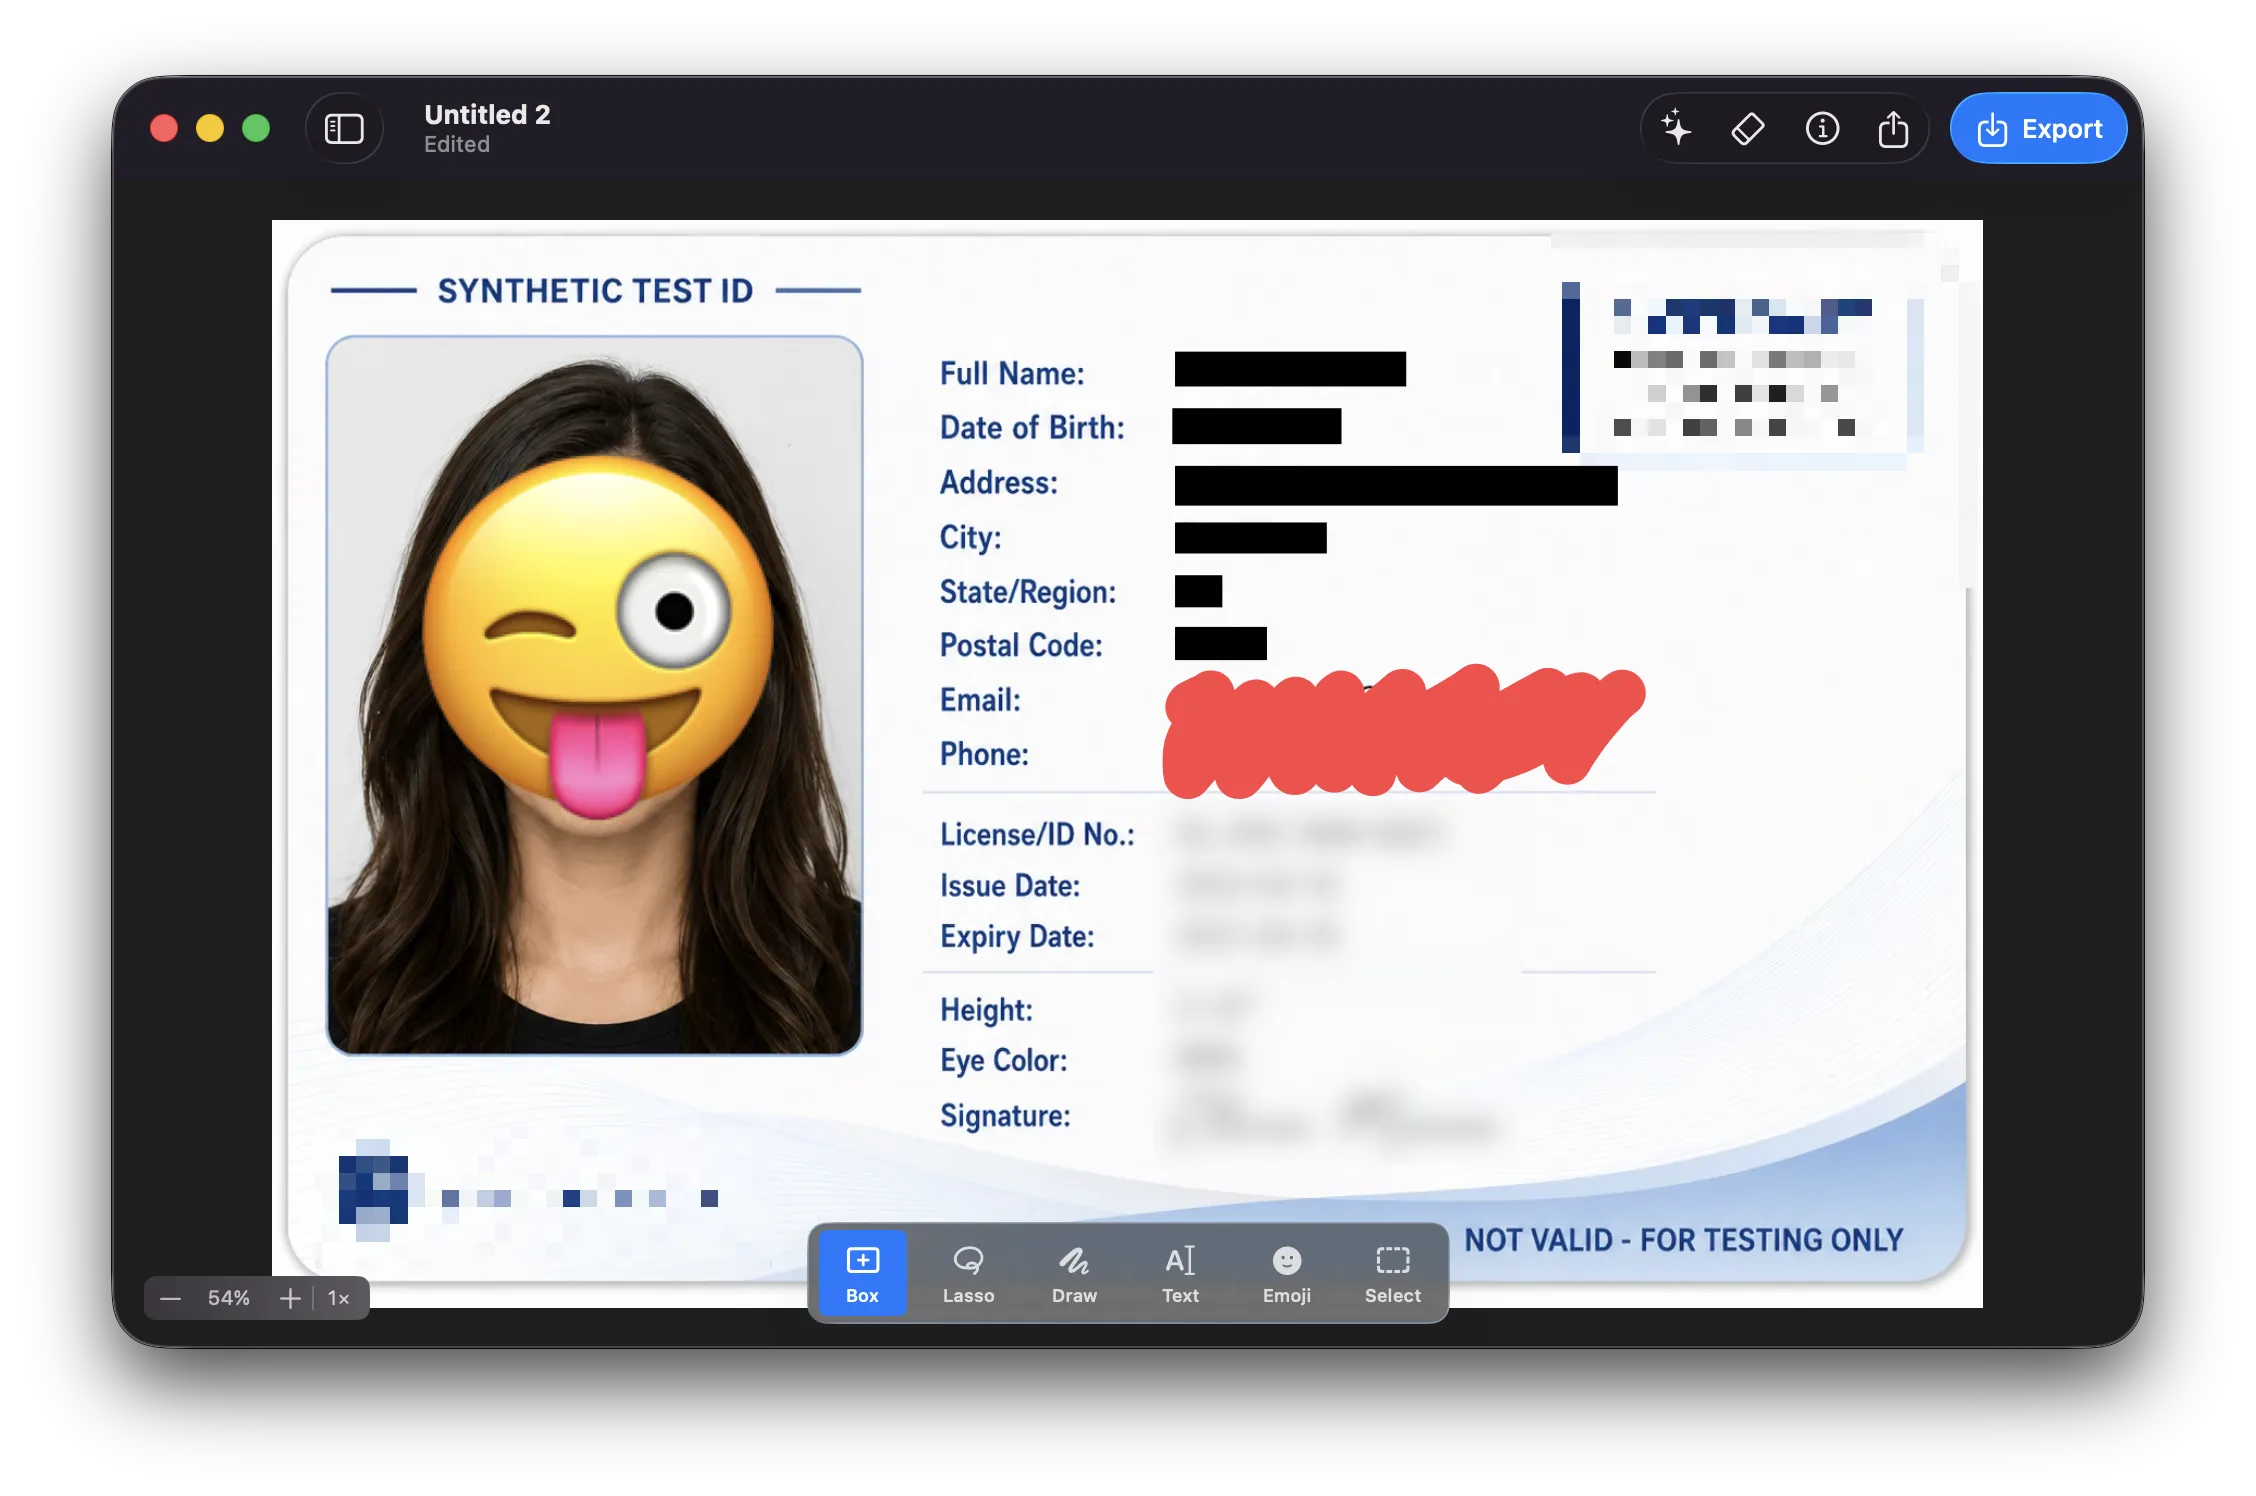Click the 54% zoom level value
The height and width of the screenshot is (1496, 2256).
click(x=229, y=1298)
